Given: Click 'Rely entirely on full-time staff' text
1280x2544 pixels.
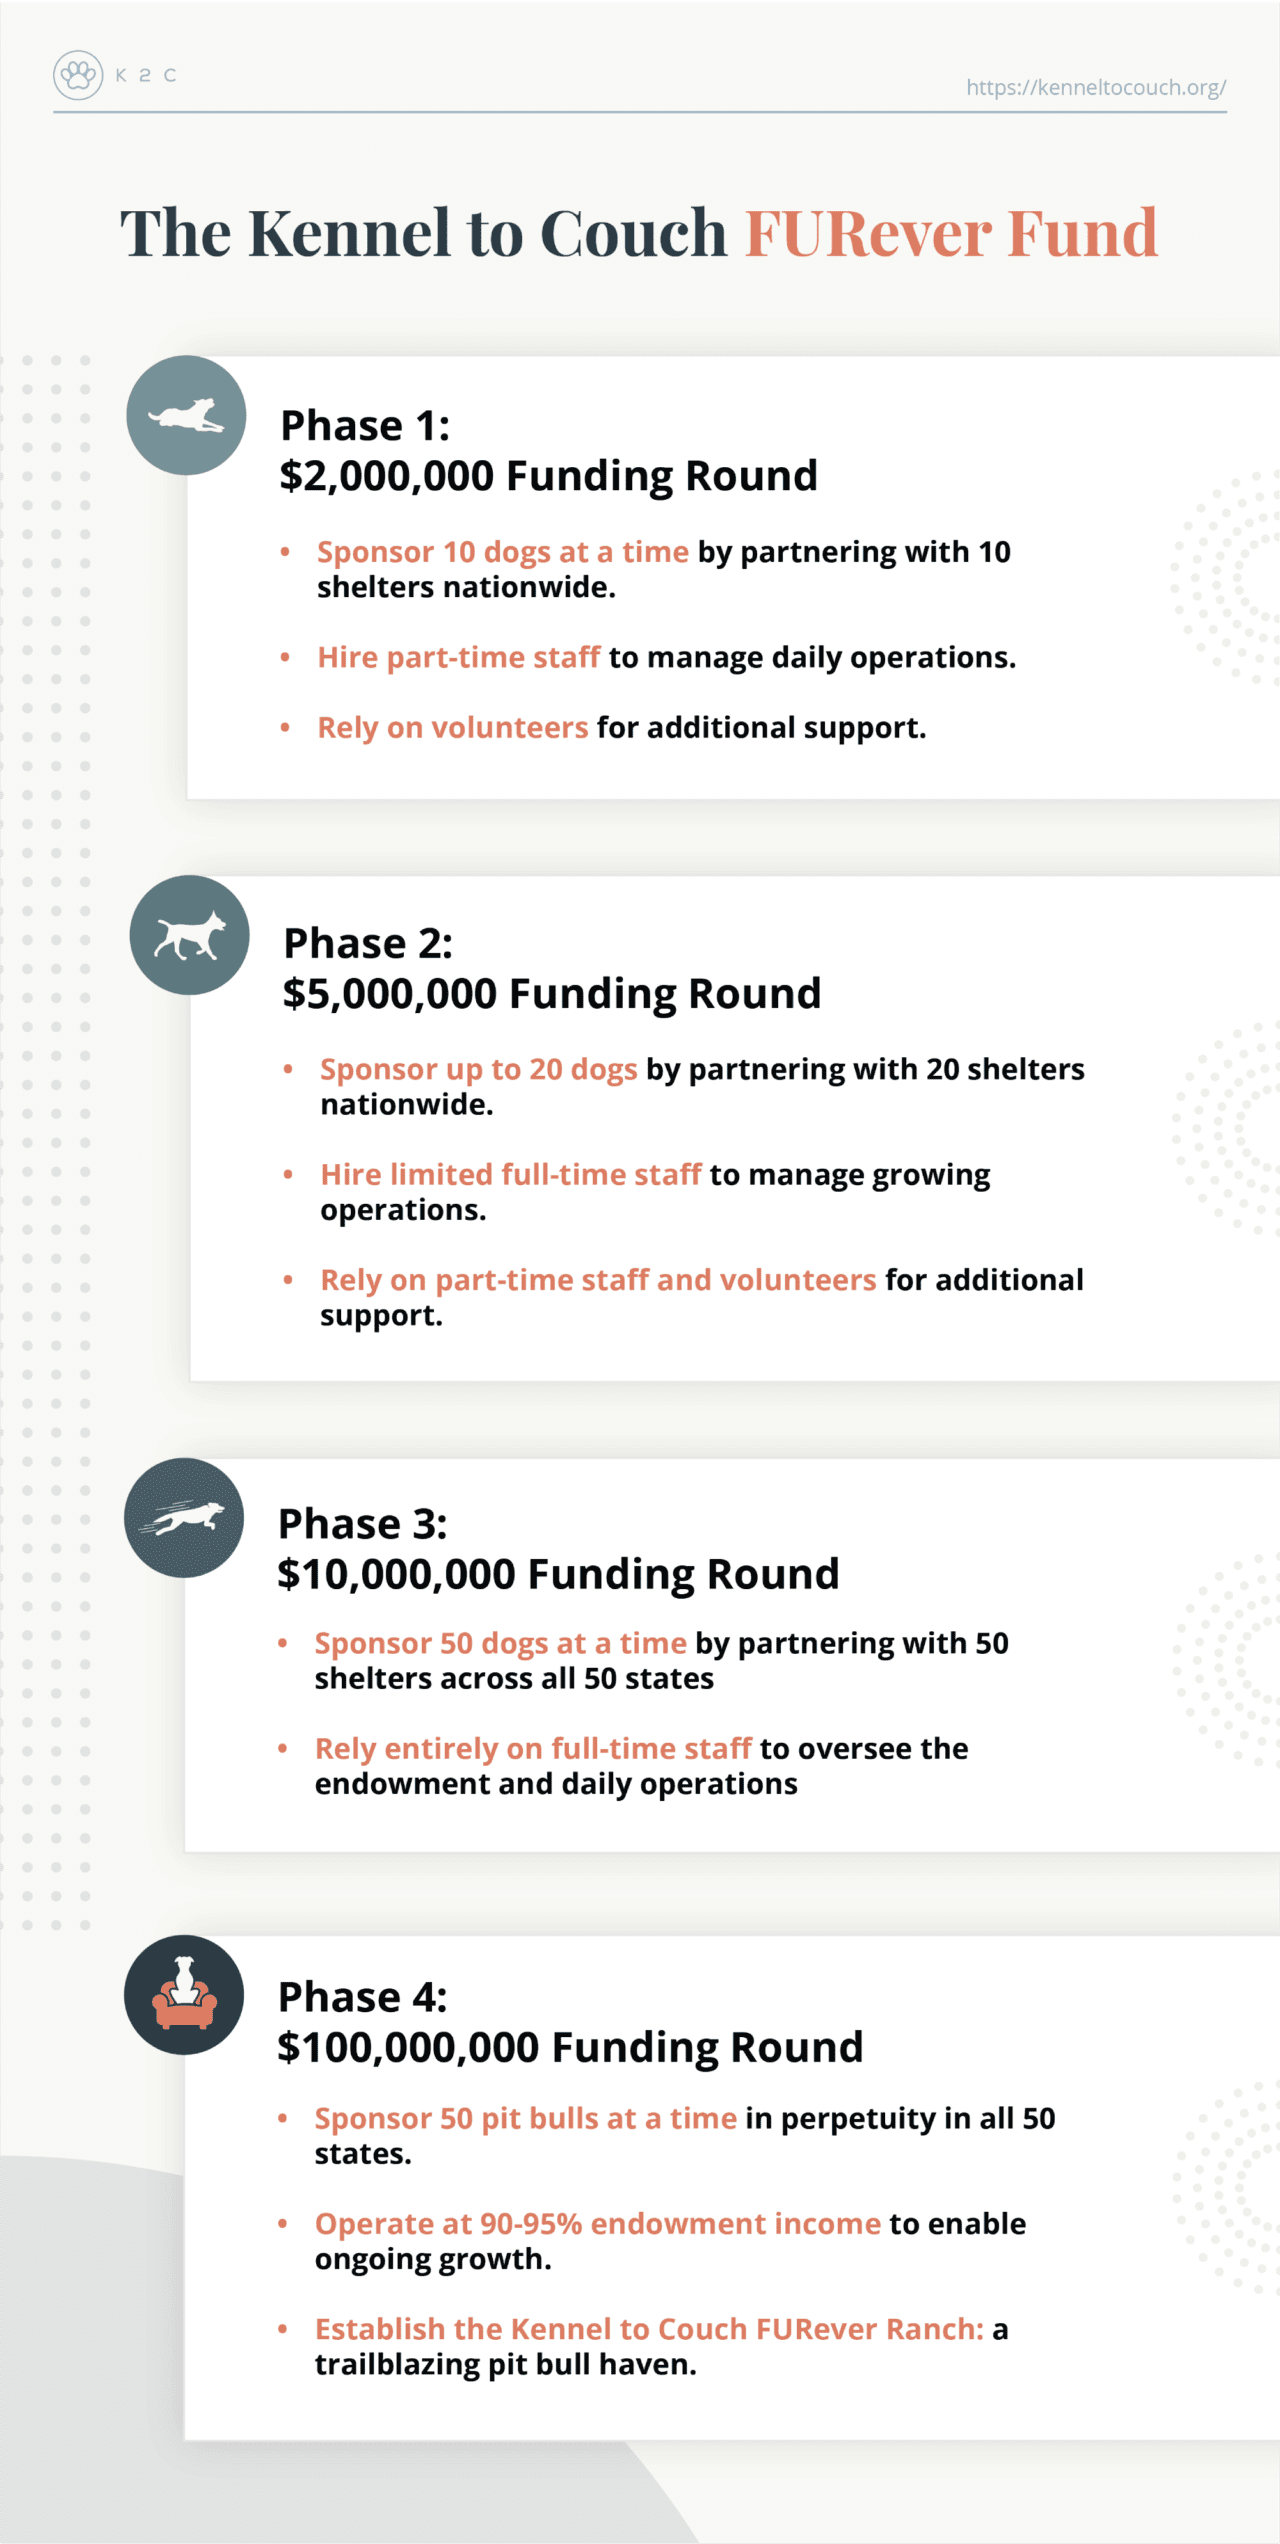Looking at the screenshot, I should coord(532,1748).
